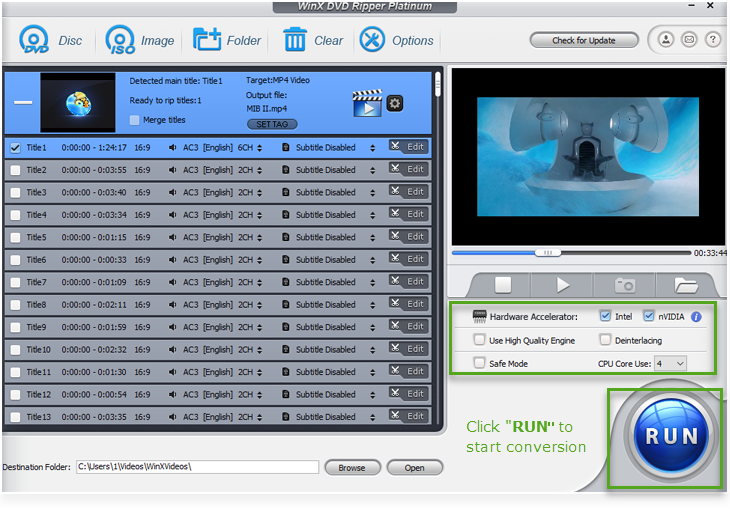Load a DVD with the Disc button
The width and height of the screenshot is (730, 510).
50,40
